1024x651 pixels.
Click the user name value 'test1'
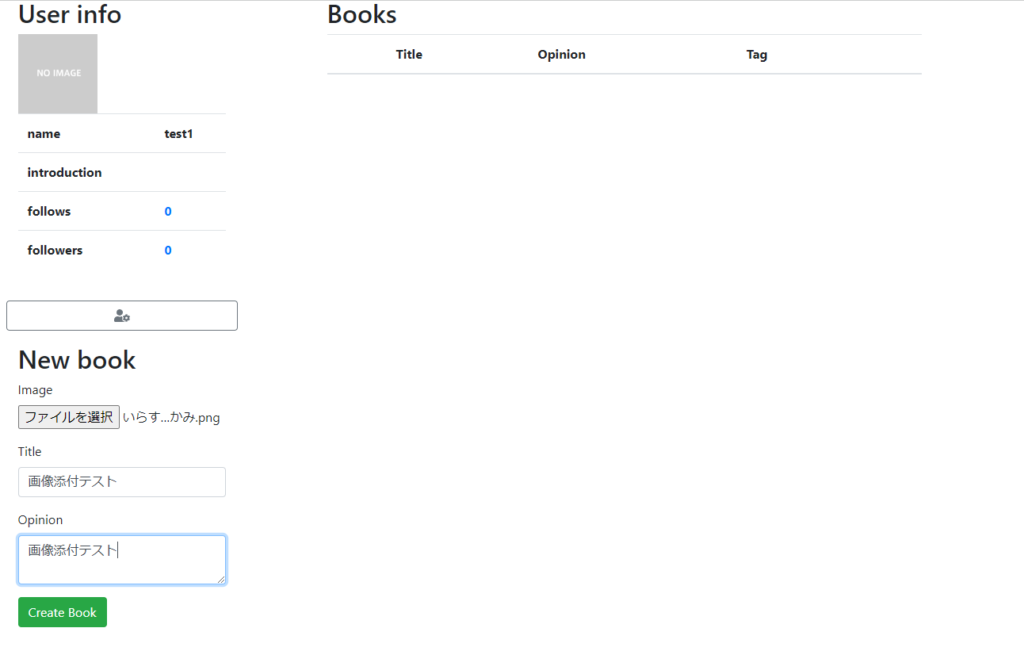[178, 134]
